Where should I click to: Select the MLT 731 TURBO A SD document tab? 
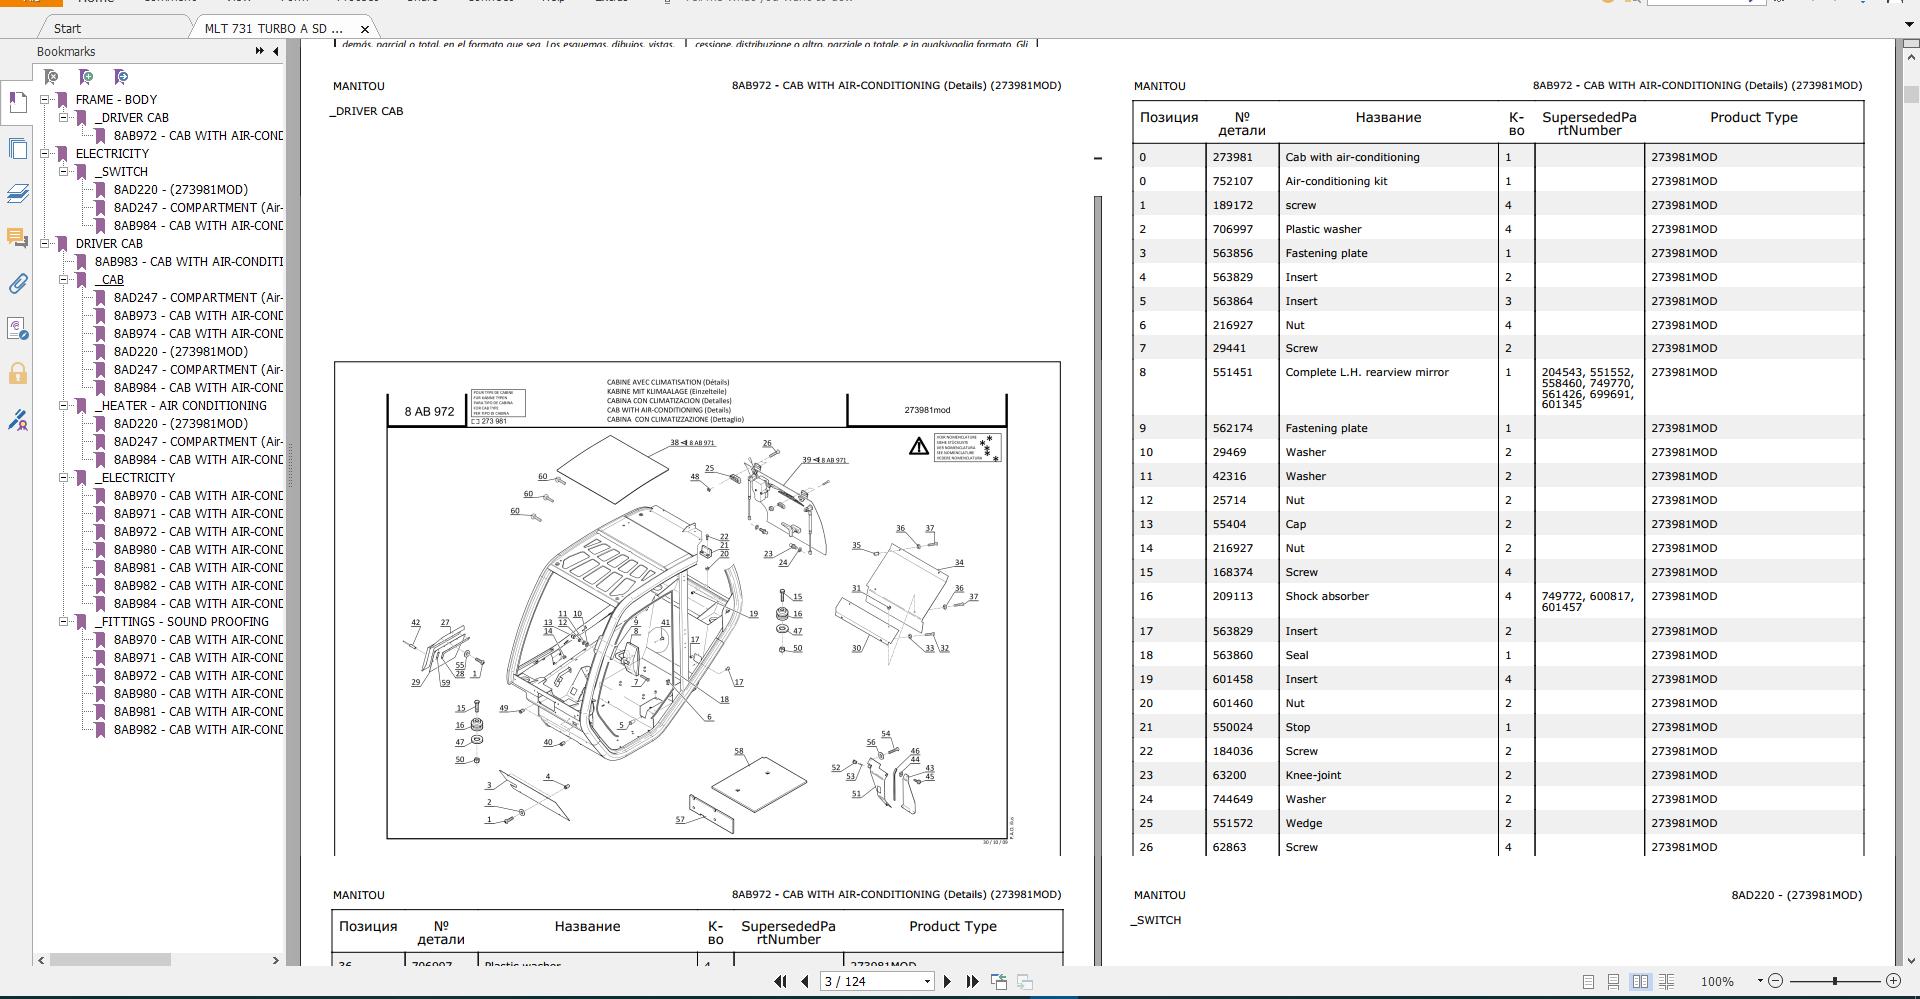click(x=273, y=29)
